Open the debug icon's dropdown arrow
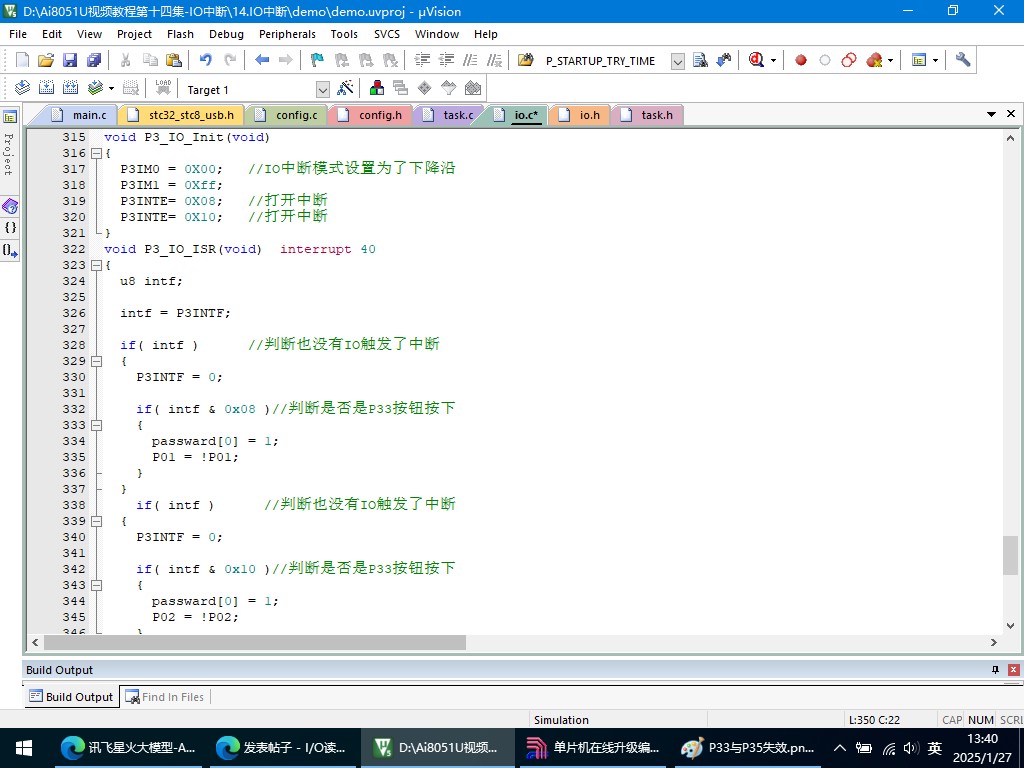This screenshot has width=1024, height=768. [773, 61]
